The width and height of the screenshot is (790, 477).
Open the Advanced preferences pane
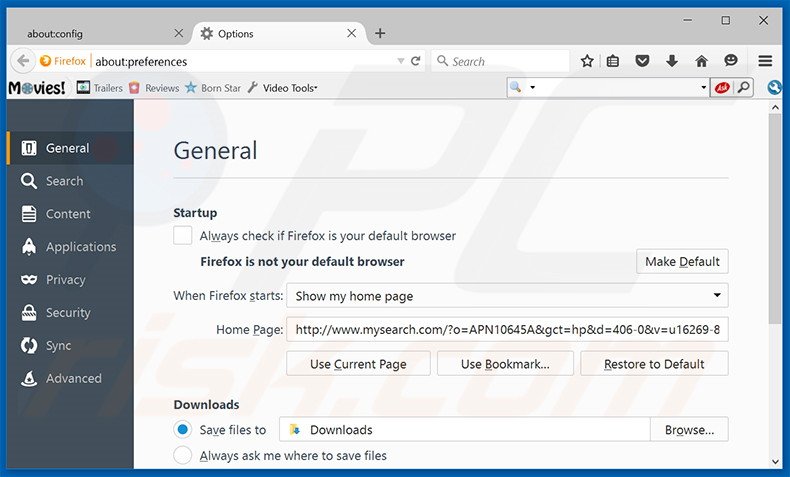71,378
